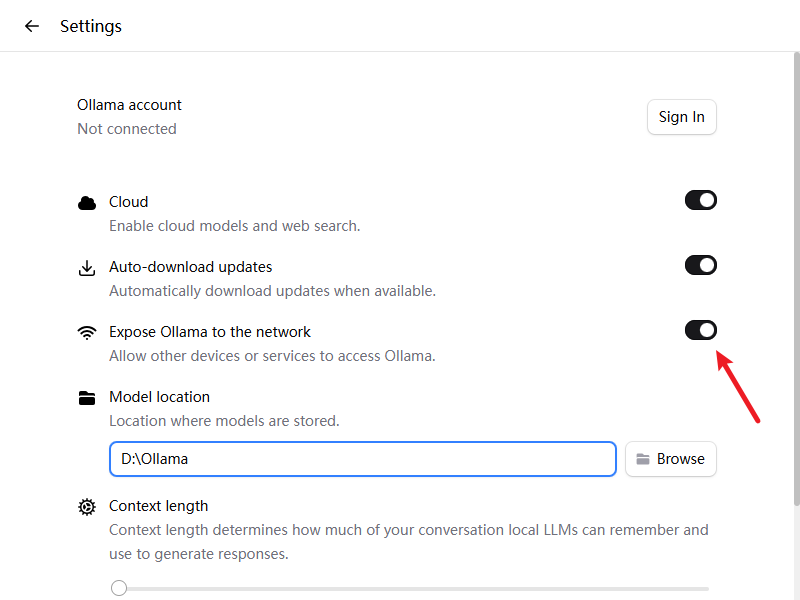
Task: Browse for model location folder
Action: [x=670, y=459]
